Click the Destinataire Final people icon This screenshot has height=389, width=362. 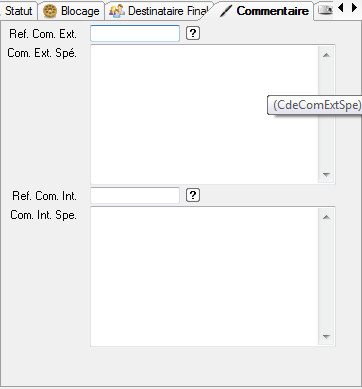[x=117, y=11]
